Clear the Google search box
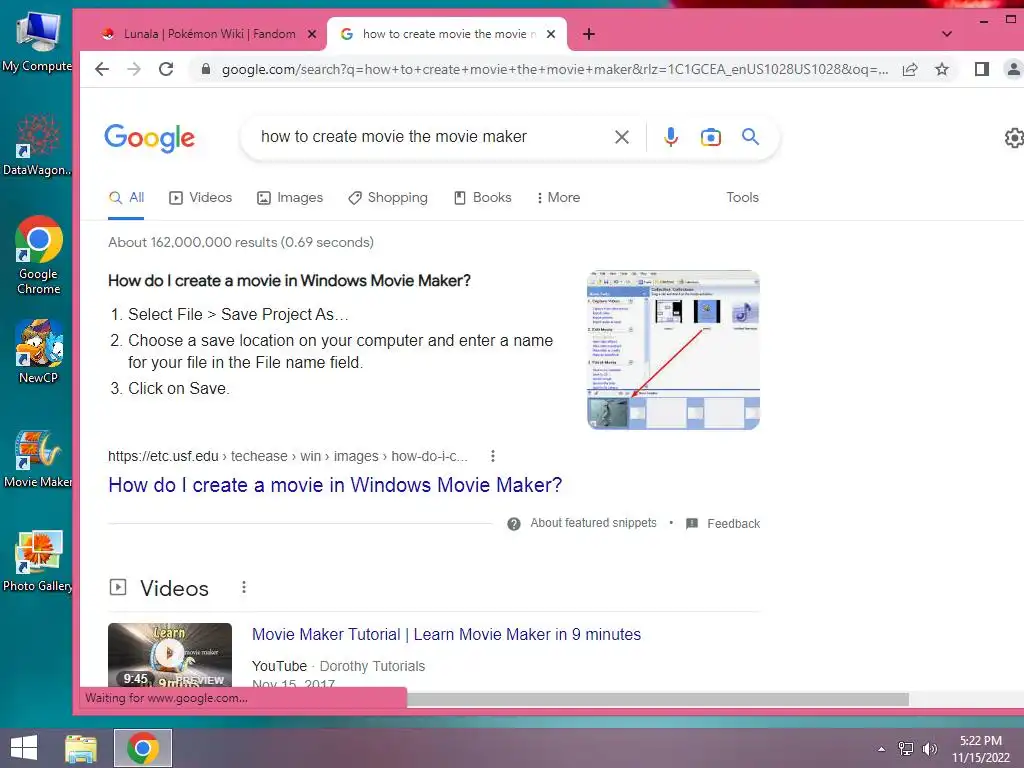This screenshot has height=768, width=1024. click(622, 136)
